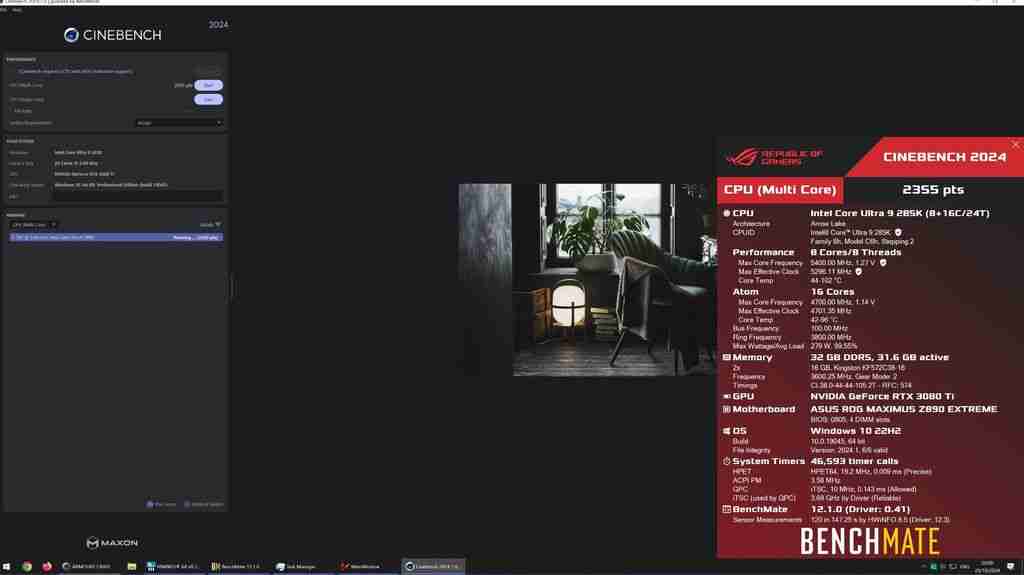The image size is (1024, 575).
Task: Click the OS Windows icon in BenchMate
Action: click(726, 431)
